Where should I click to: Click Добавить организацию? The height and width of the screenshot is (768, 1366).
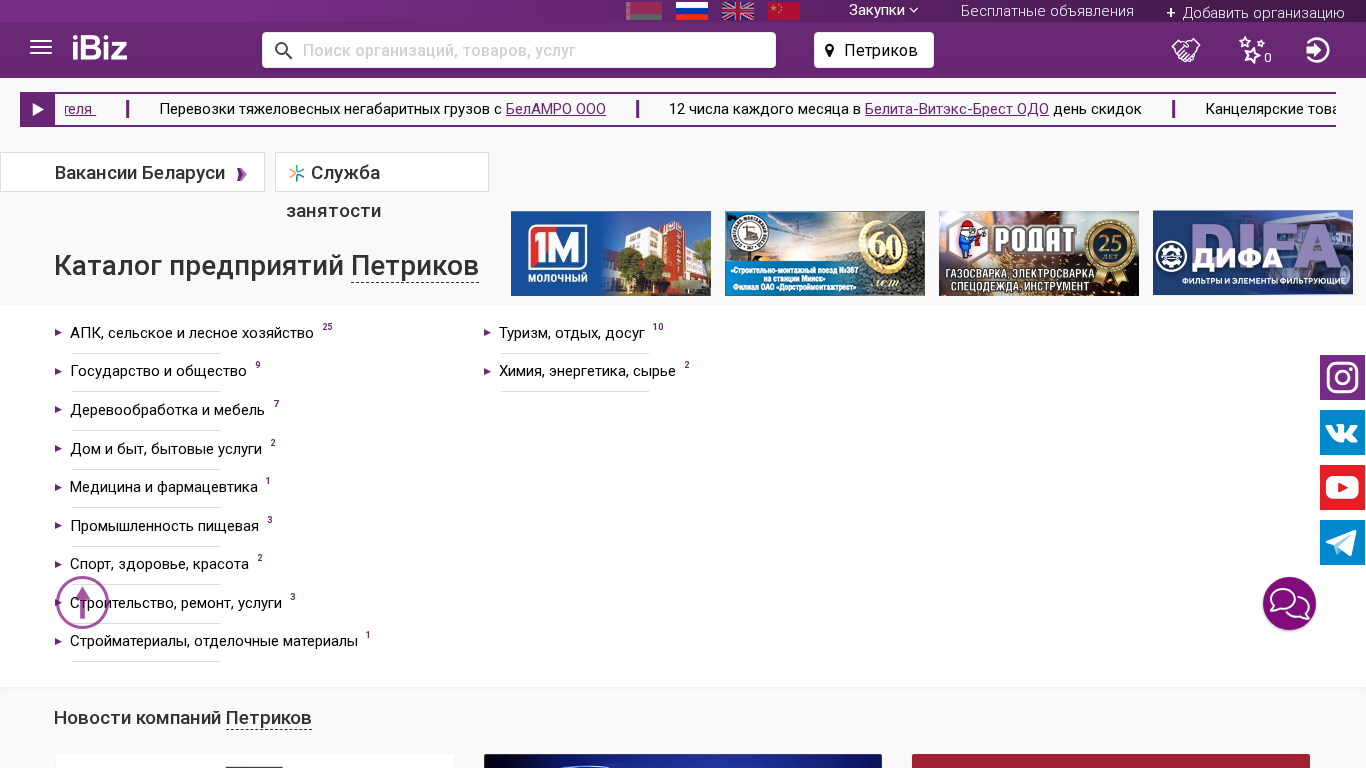pos(1255,13)
